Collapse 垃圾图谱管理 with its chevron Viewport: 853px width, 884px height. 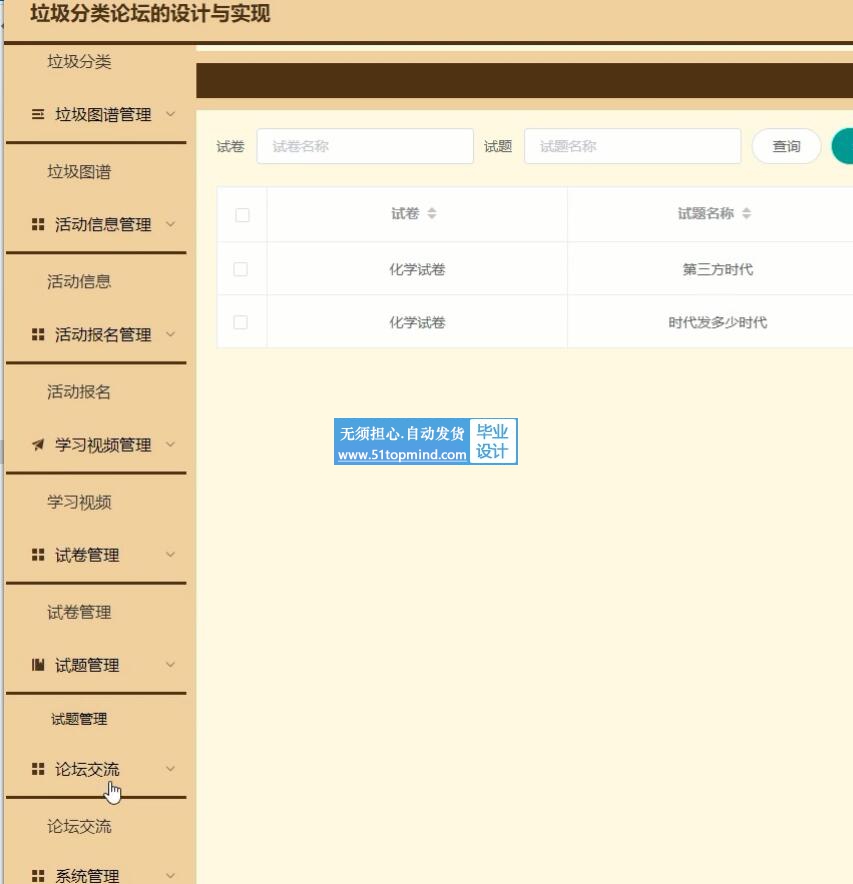(x=170, y=114)
